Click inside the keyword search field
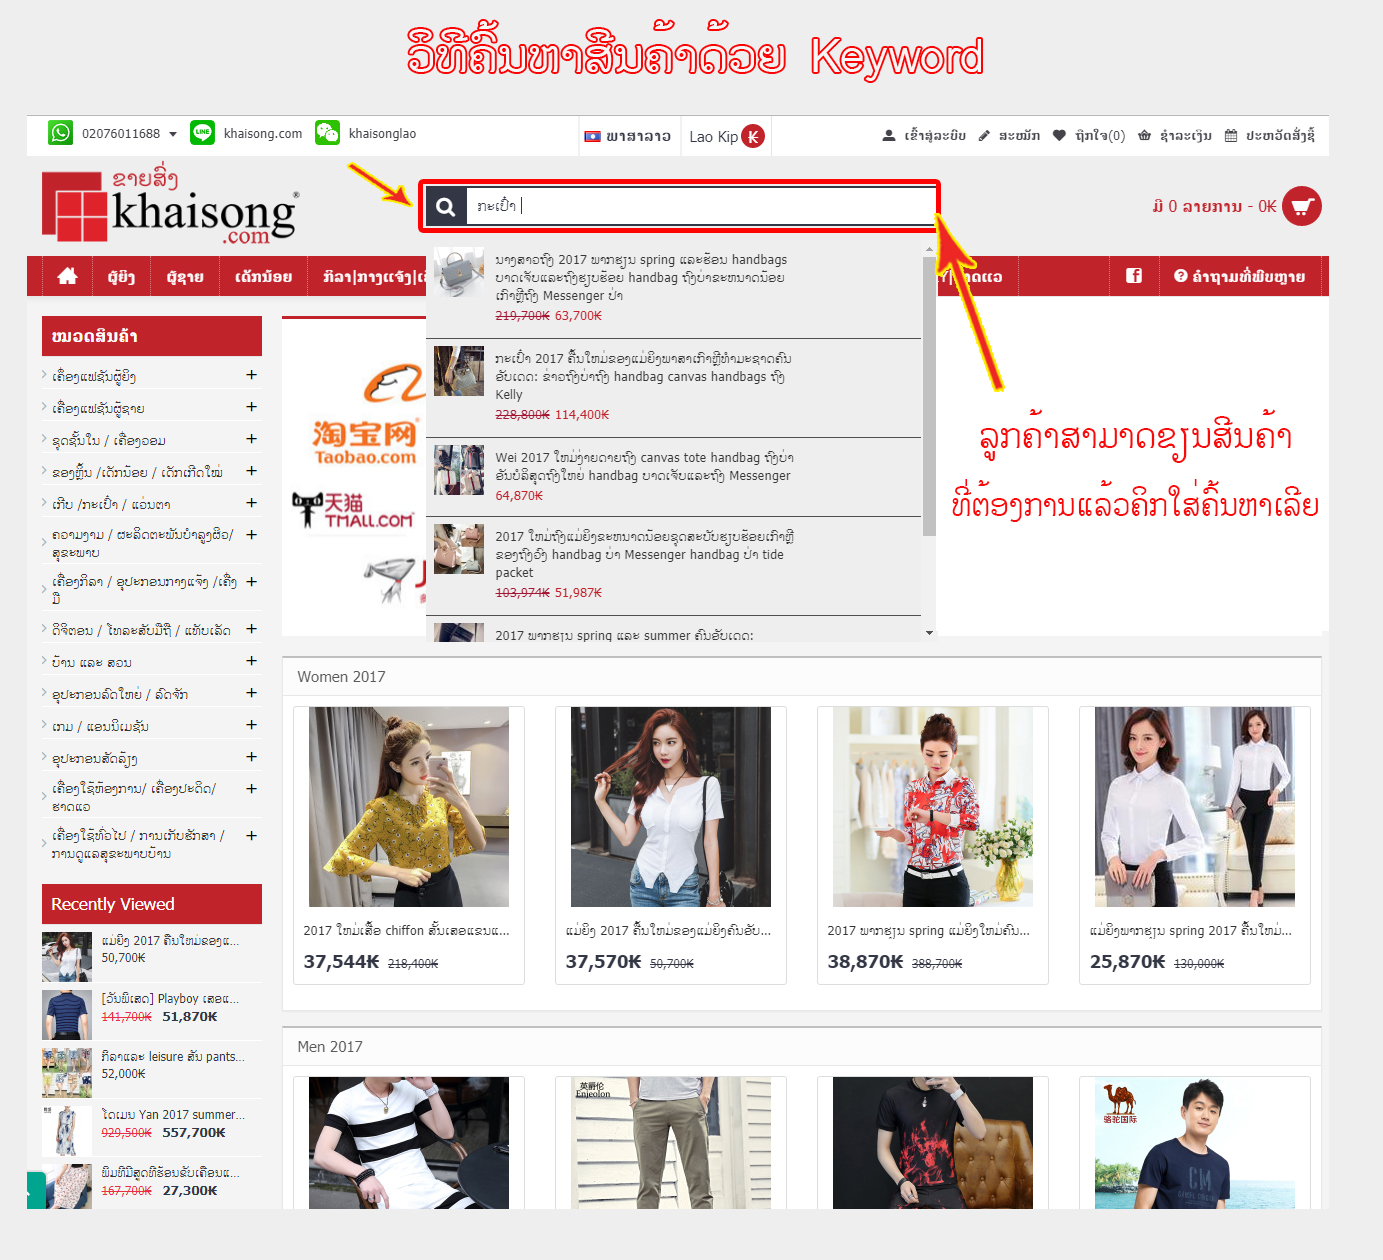This screenshot has width=1383, height=1260. click(700, 207)
